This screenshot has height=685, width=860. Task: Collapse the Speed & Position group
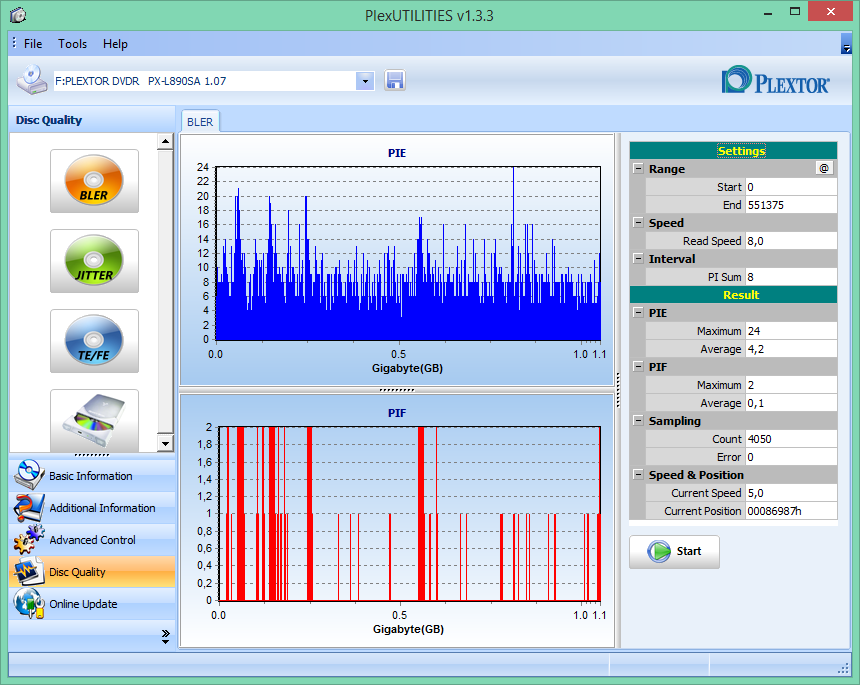[x=638, y=474]
